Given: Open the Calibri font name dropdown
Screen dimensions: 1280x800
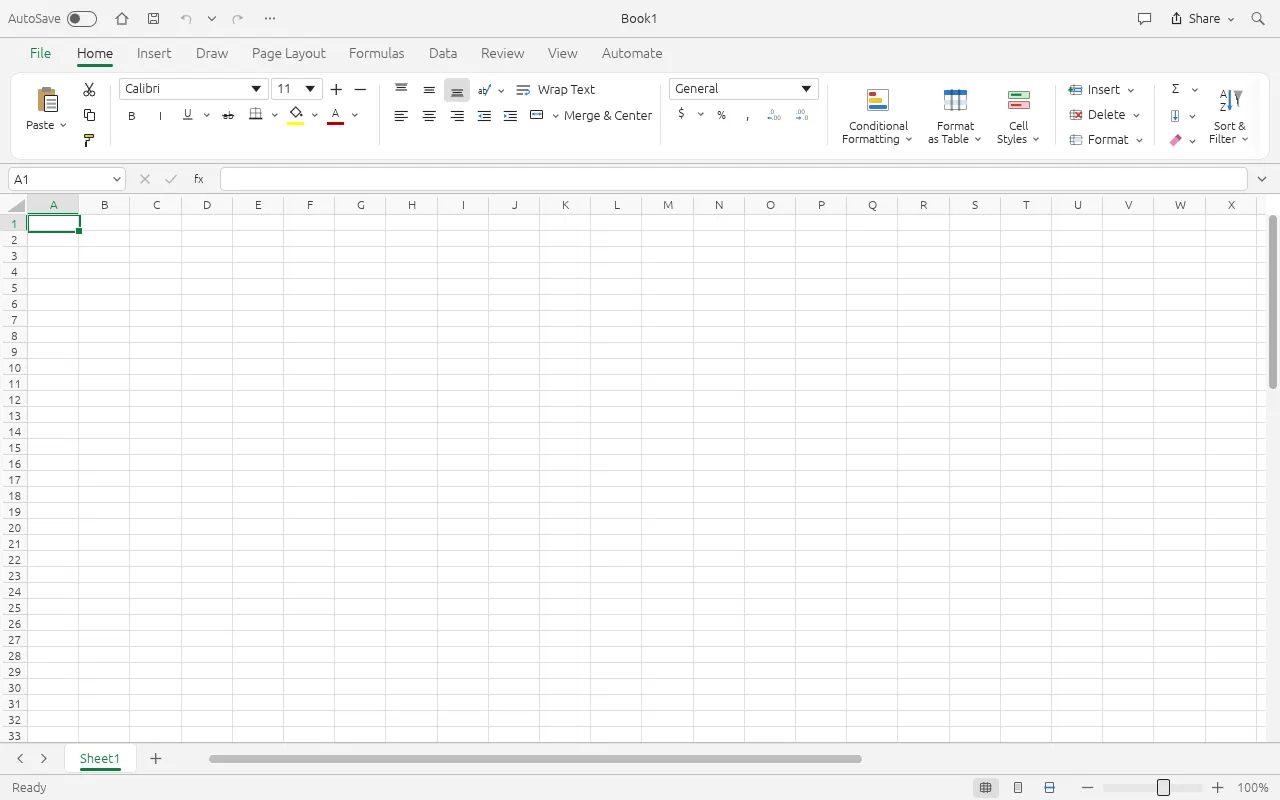Looking at the screenshot, I should (257, 89).
